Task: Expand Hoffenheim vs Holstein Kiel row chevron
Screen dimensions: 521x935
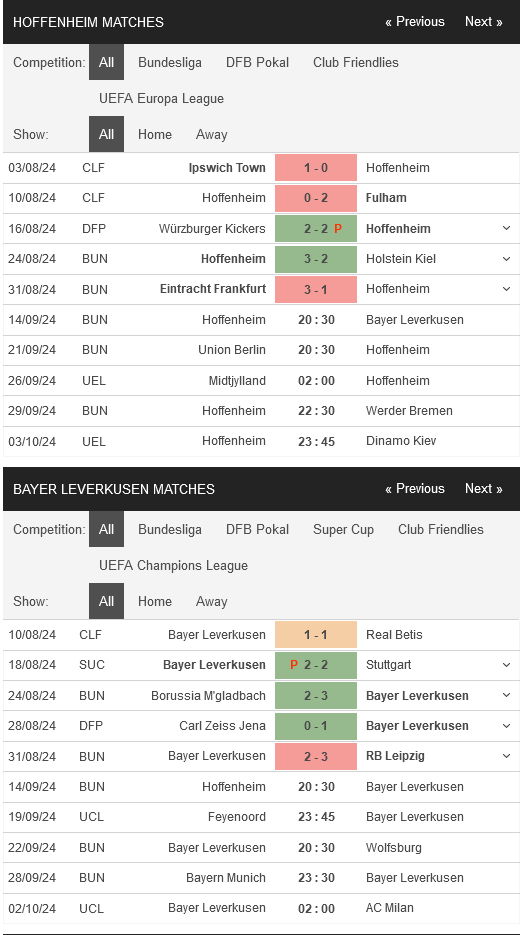Action: click(x=506, y=259)
